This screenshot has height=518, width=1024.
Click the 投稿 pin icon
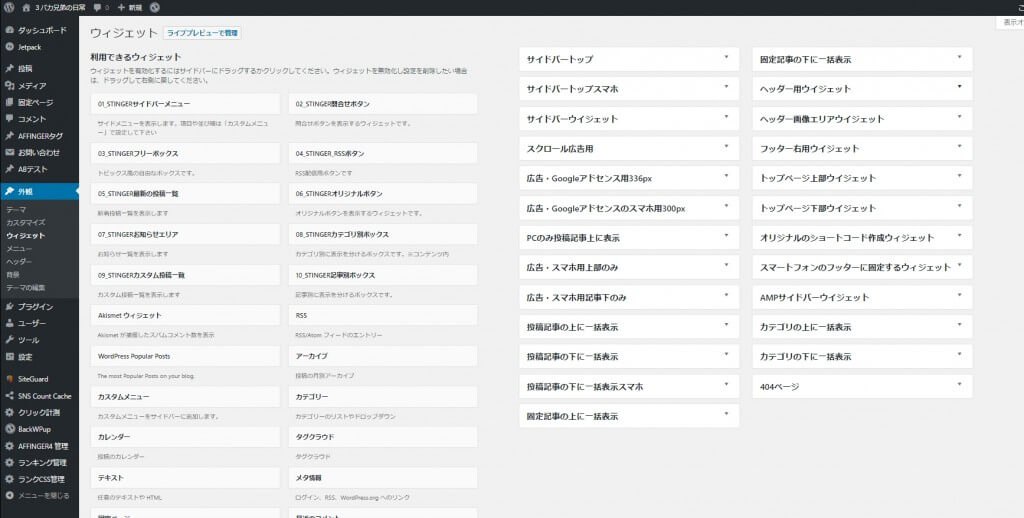click(x=9, y=68)
